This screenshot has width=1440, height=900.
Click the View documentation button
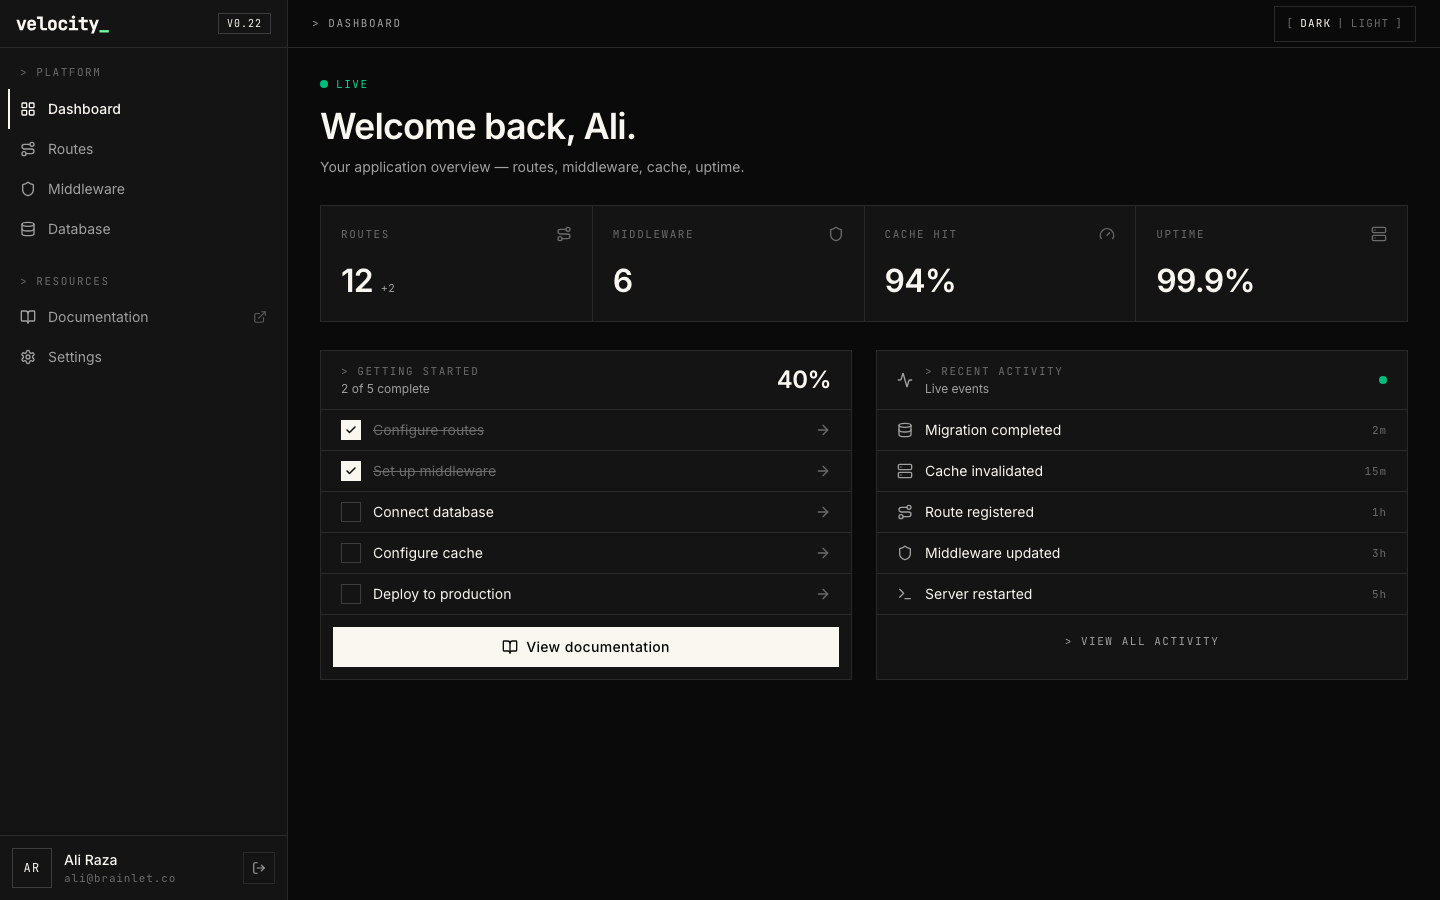[x=586, y=647]
